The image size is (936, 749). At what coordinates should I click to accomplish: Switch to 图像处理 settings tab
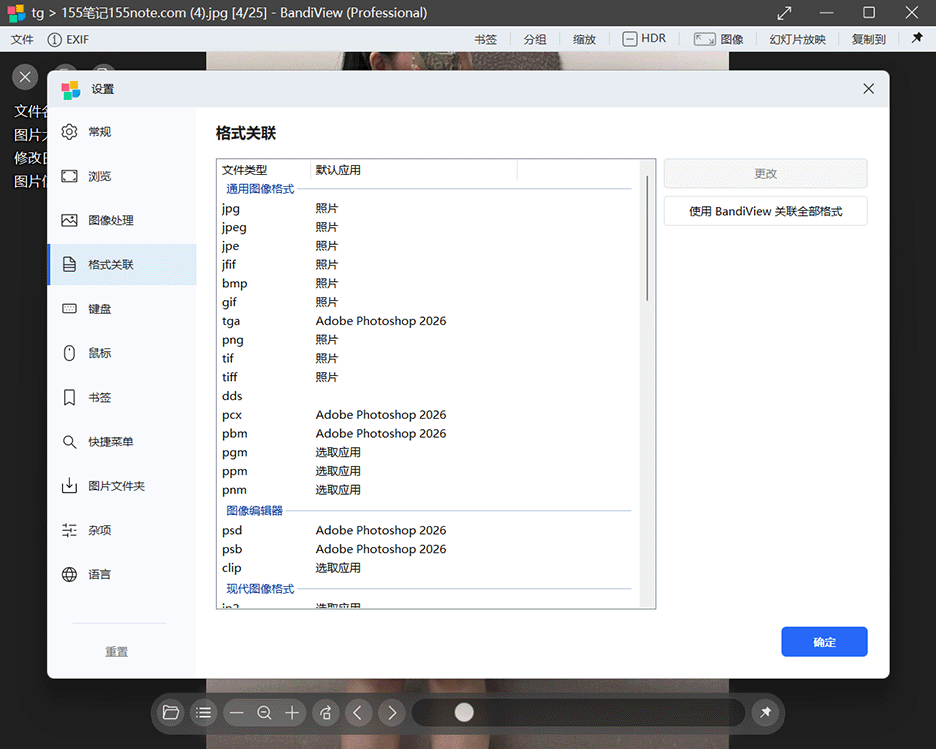tap(110, 220)
